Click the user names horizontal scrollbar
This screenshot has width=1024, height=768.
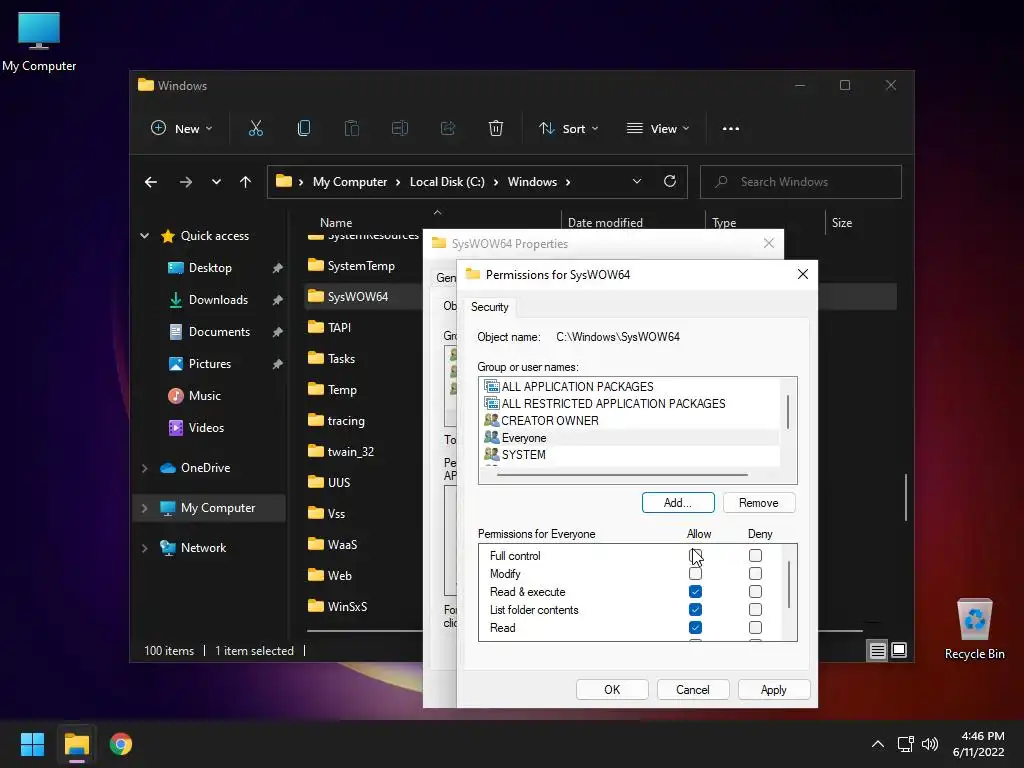622,475
